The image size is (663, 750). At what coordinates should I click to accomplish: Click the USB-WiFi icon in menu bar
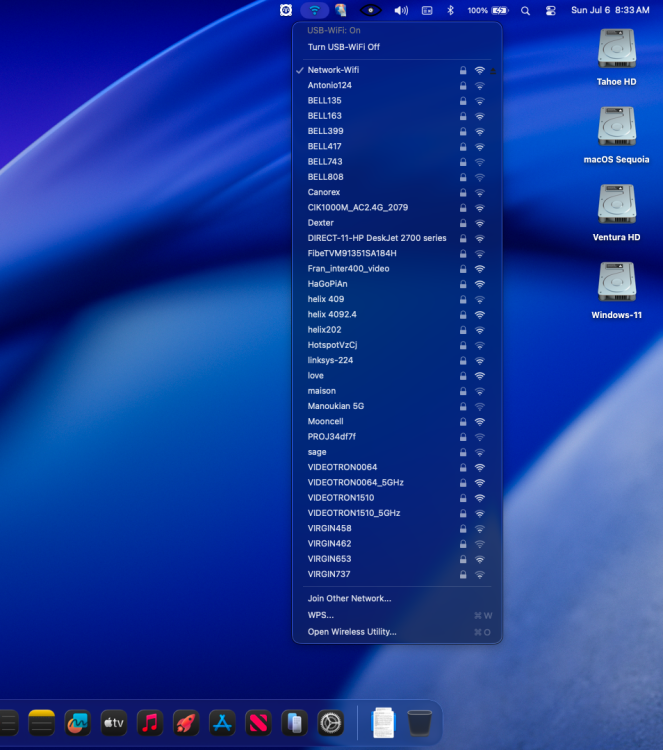(x=314, y=10)
